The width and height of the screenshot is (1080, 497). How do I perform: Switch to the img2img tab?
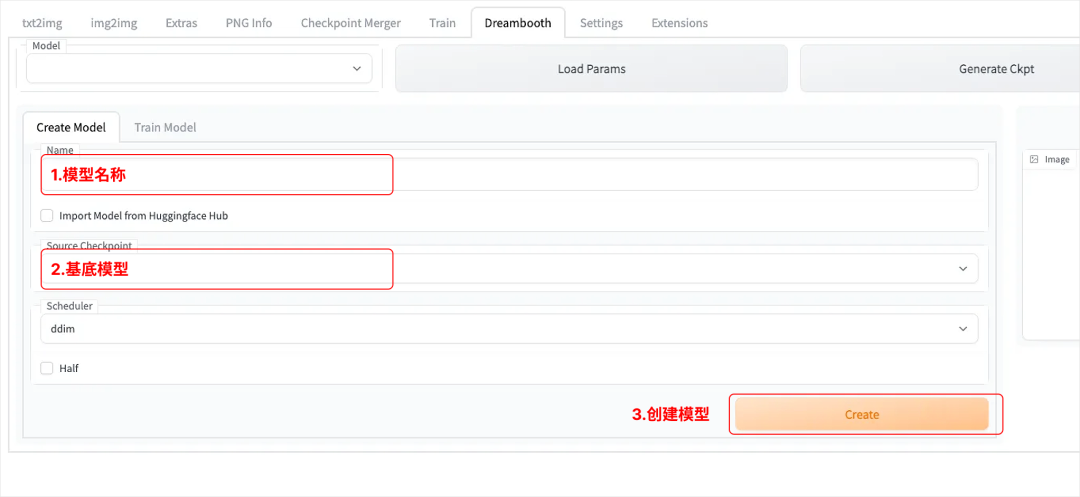click(114, 23)
